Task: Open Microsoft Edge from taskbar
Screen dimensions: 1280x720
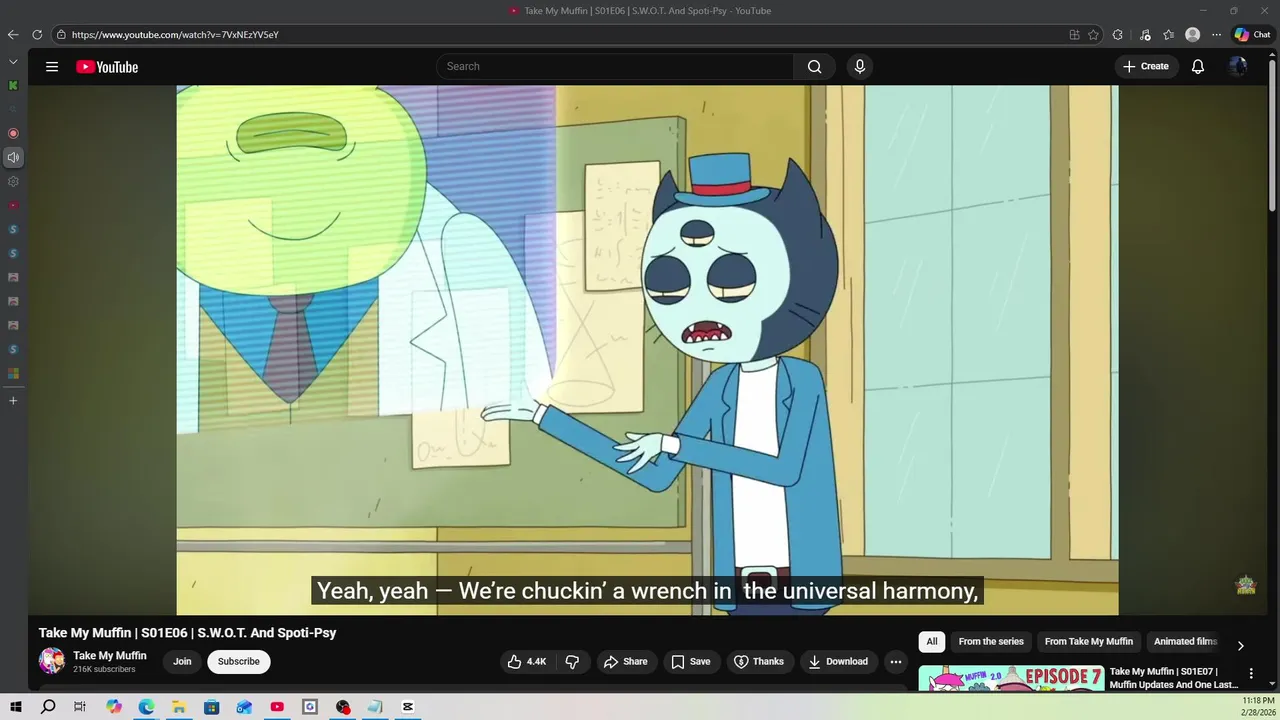Action: click(146, 707)
